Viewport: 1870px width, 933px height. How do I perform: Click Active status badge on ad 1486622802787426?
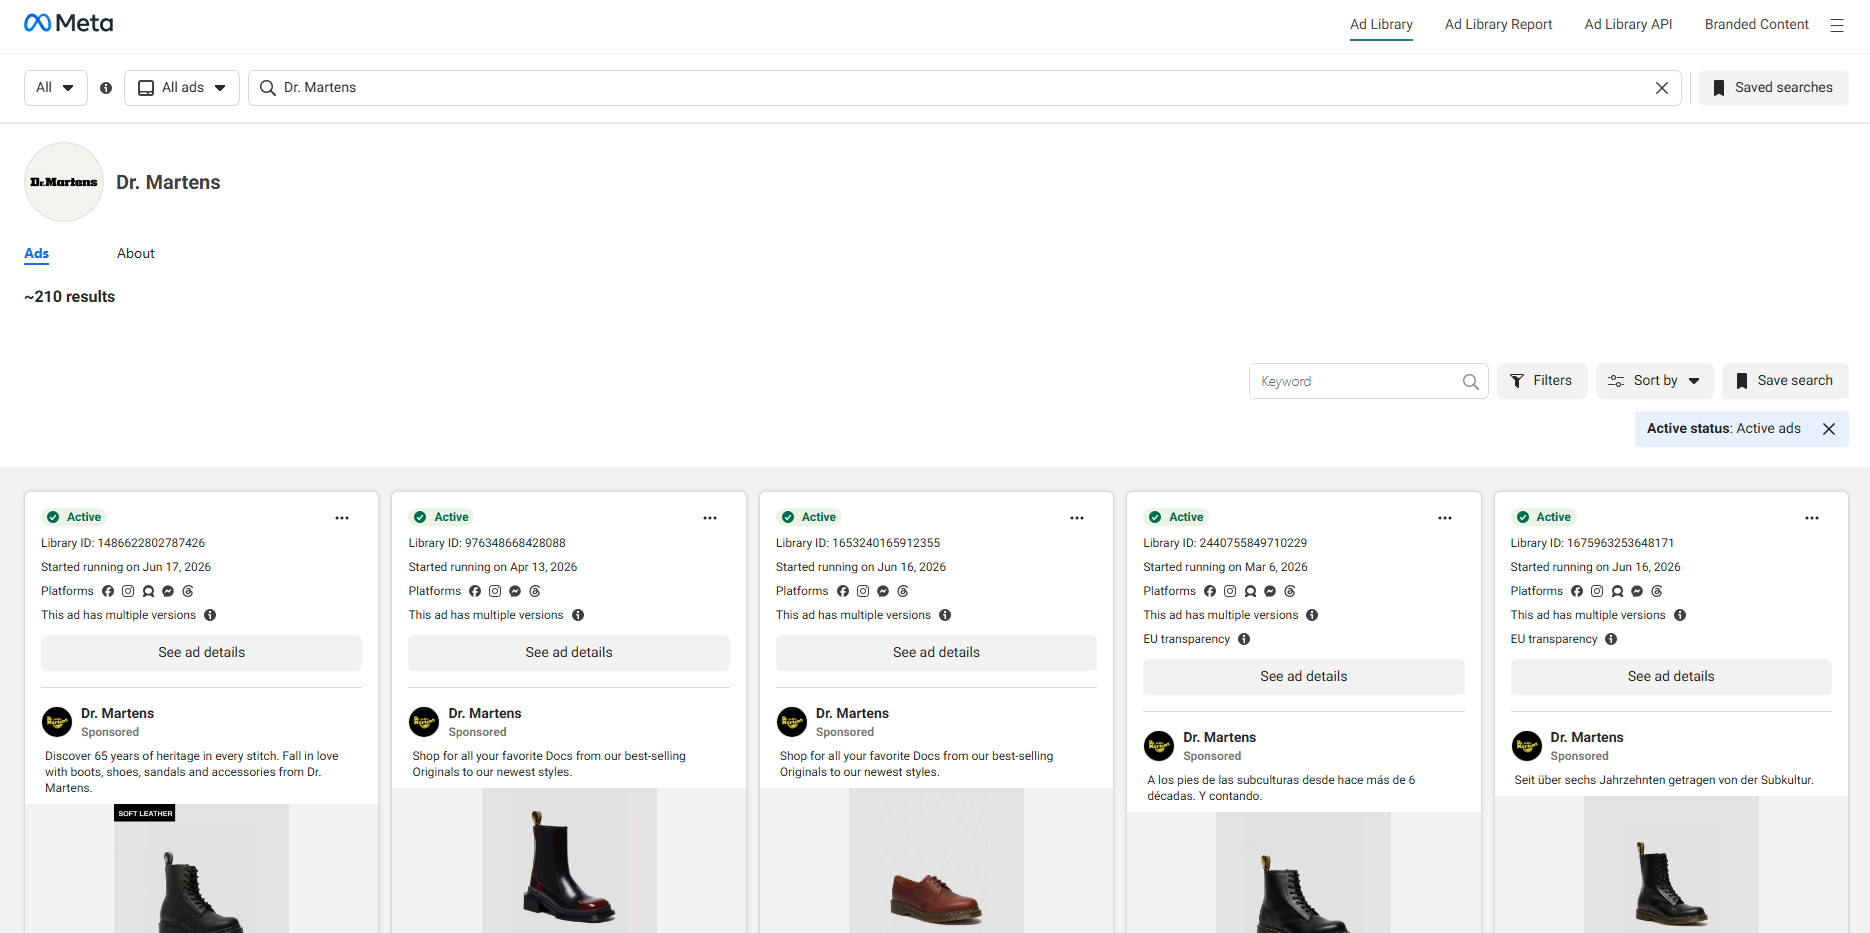point(74,517)
